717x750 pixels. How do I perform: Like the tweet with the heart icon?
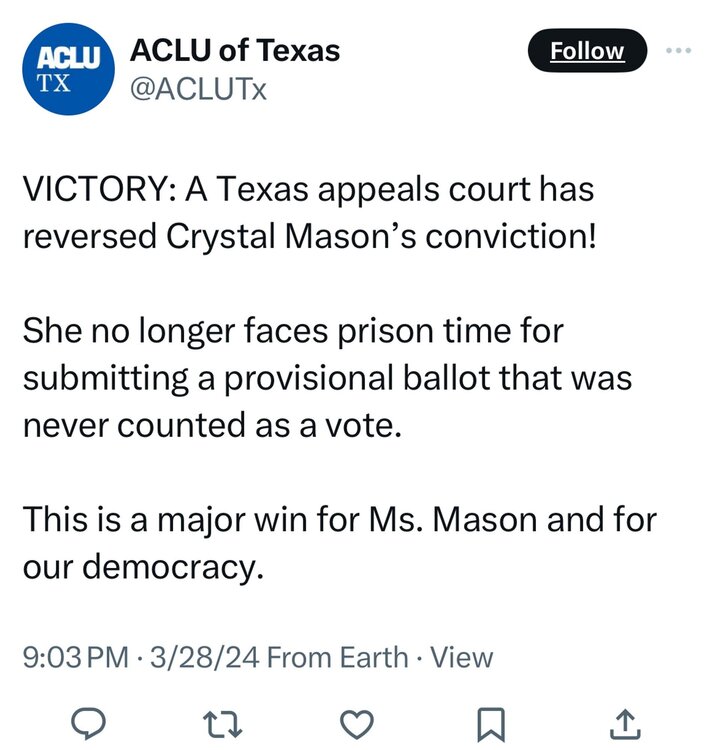[x=359, y=721]
